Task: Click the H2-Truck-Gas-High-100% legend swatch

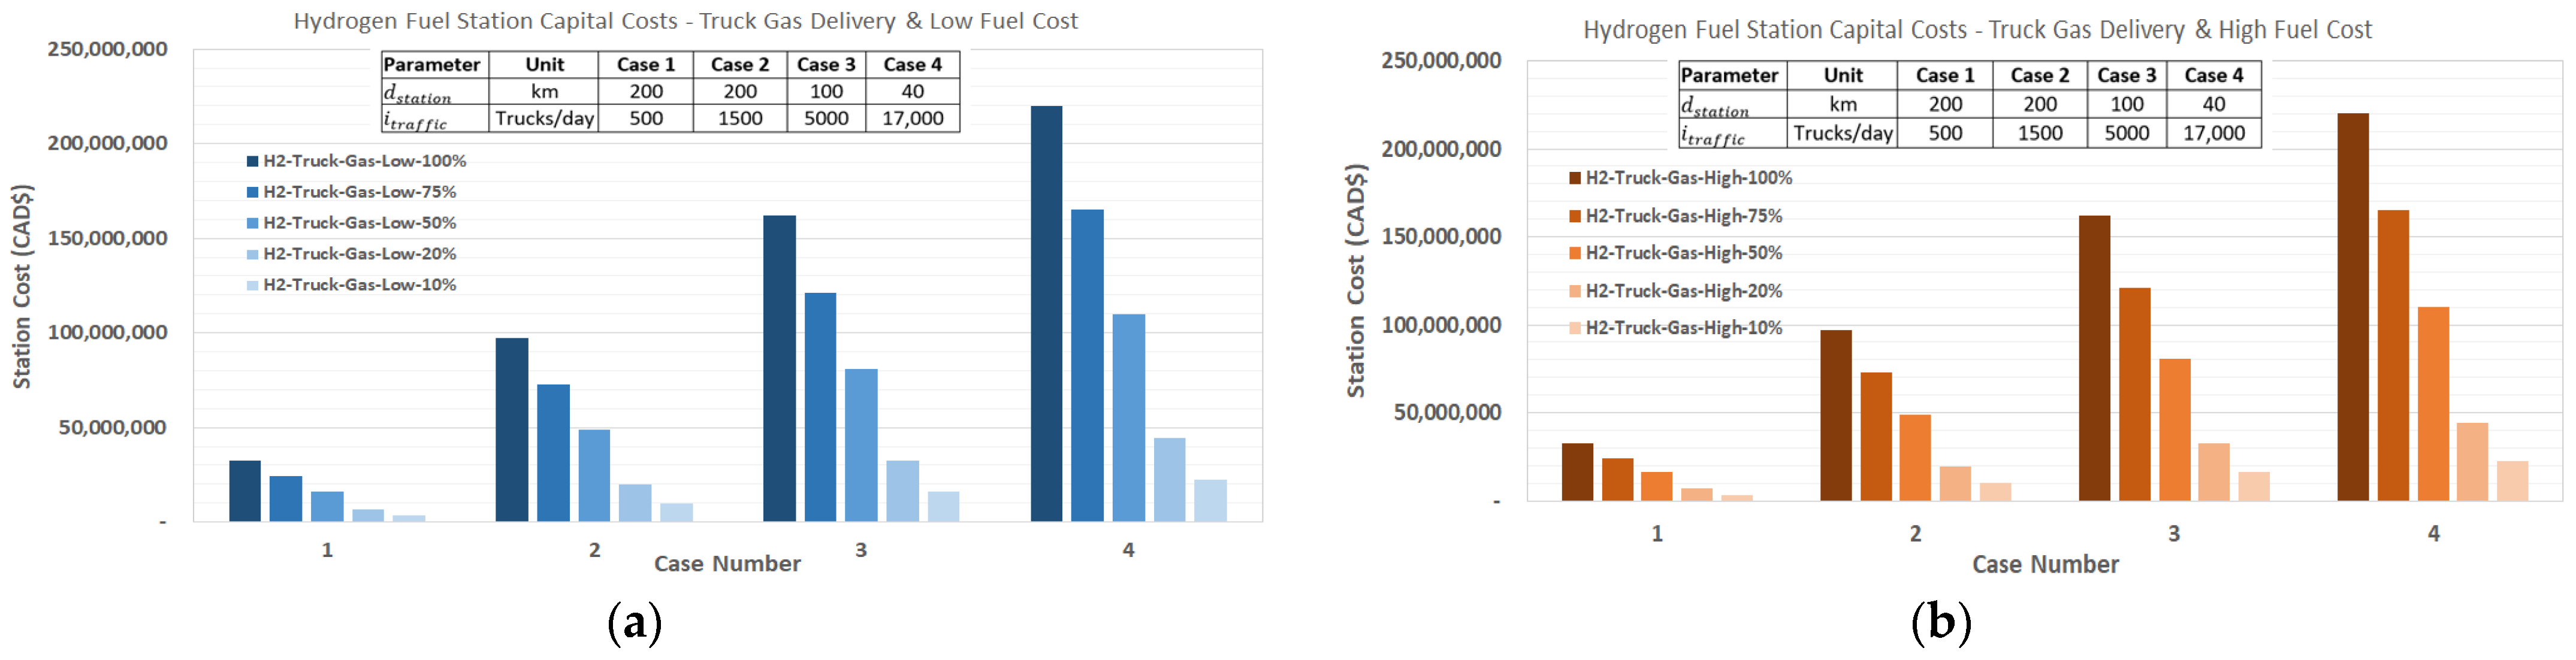Action: coord(1575,178)
